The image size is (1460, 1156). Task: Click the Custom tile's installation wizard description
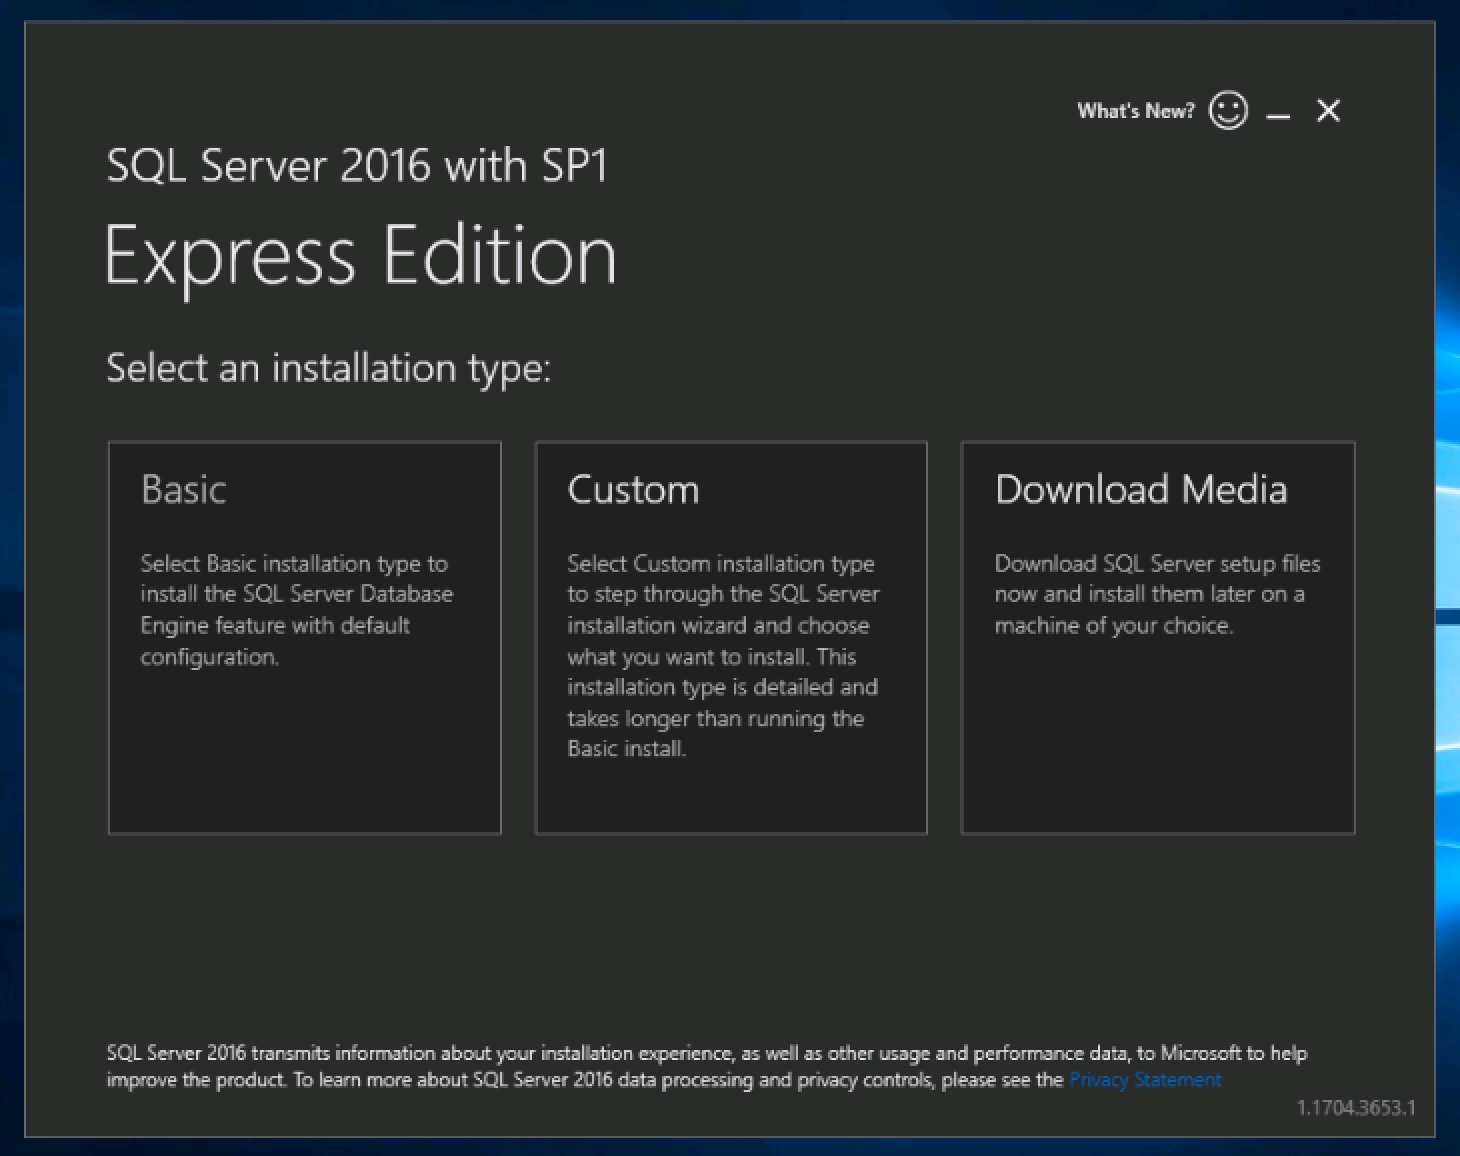[722, 655]
